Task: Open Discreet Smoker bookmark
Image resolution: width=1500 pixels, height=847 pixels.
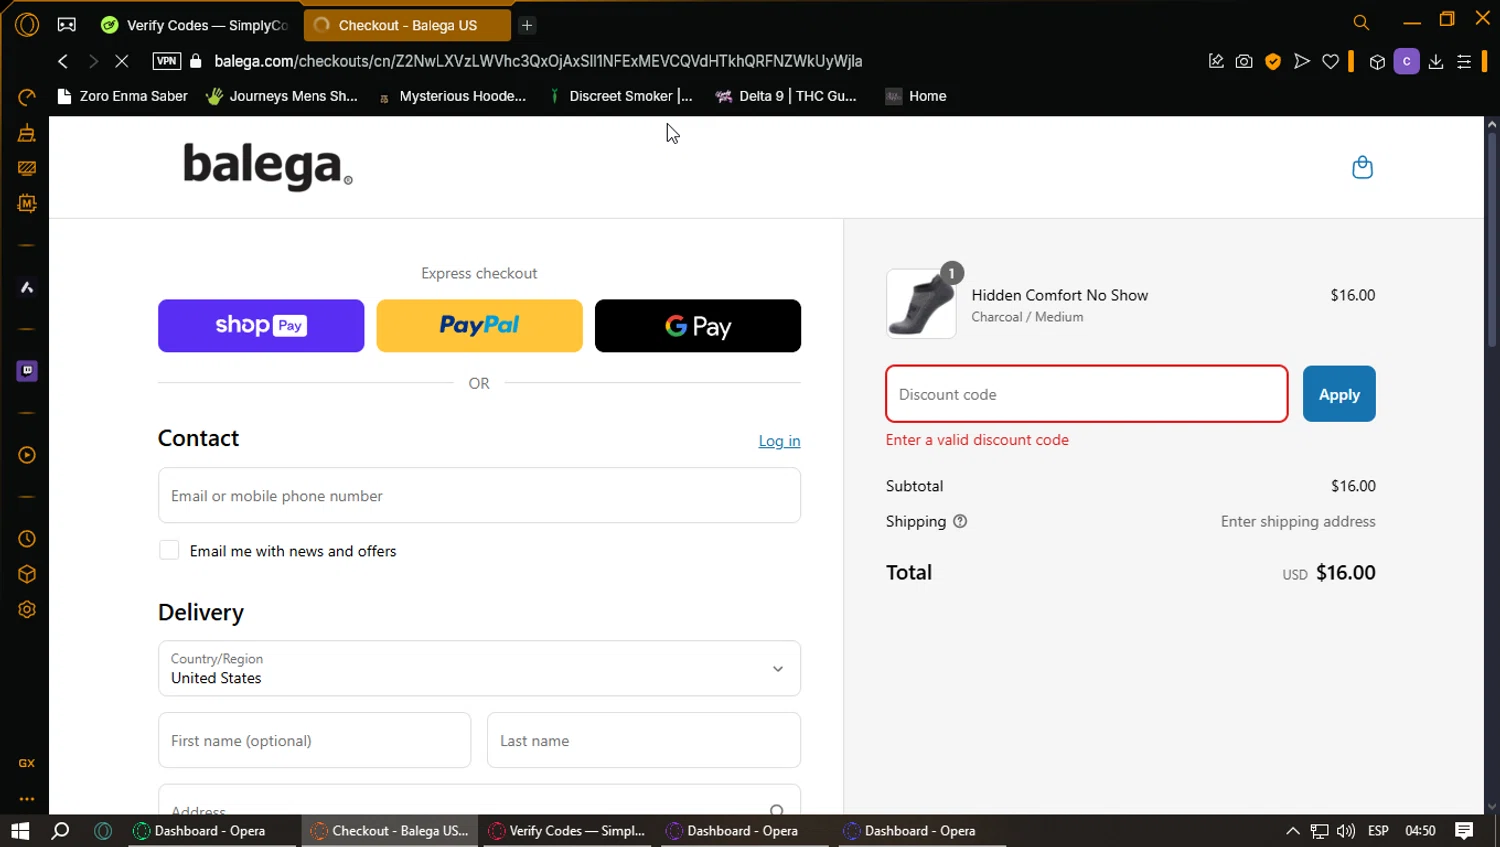Action: tap(620, 96)
